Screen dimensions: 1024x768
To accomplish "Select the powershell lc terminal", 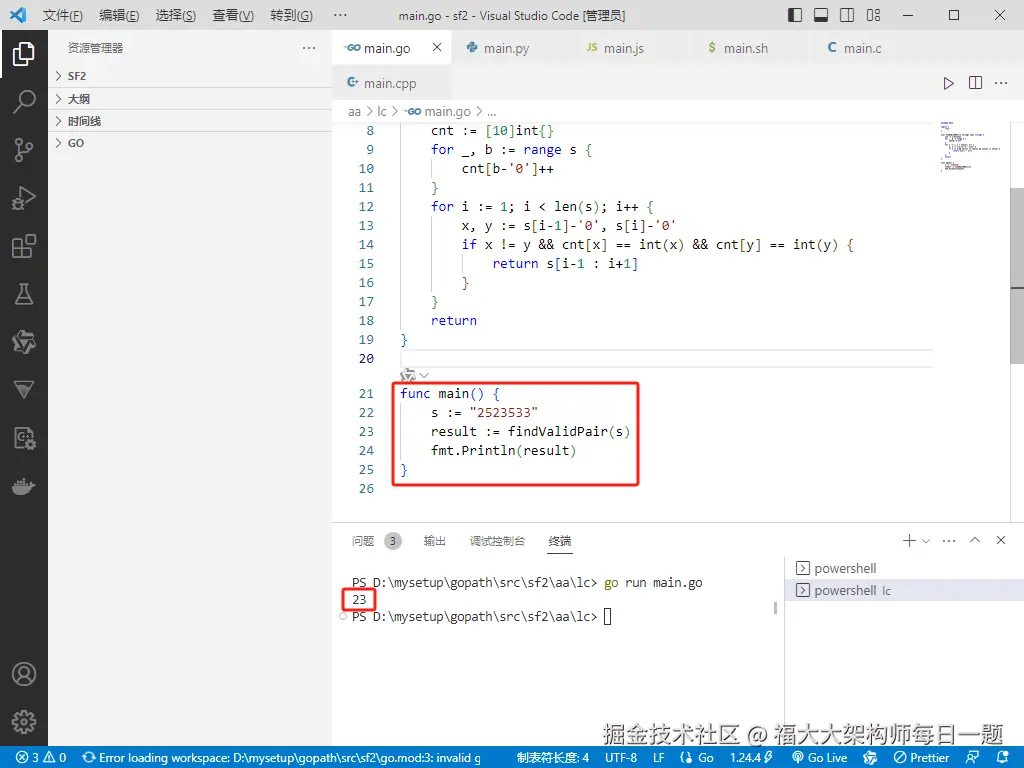I will point(904,590).
